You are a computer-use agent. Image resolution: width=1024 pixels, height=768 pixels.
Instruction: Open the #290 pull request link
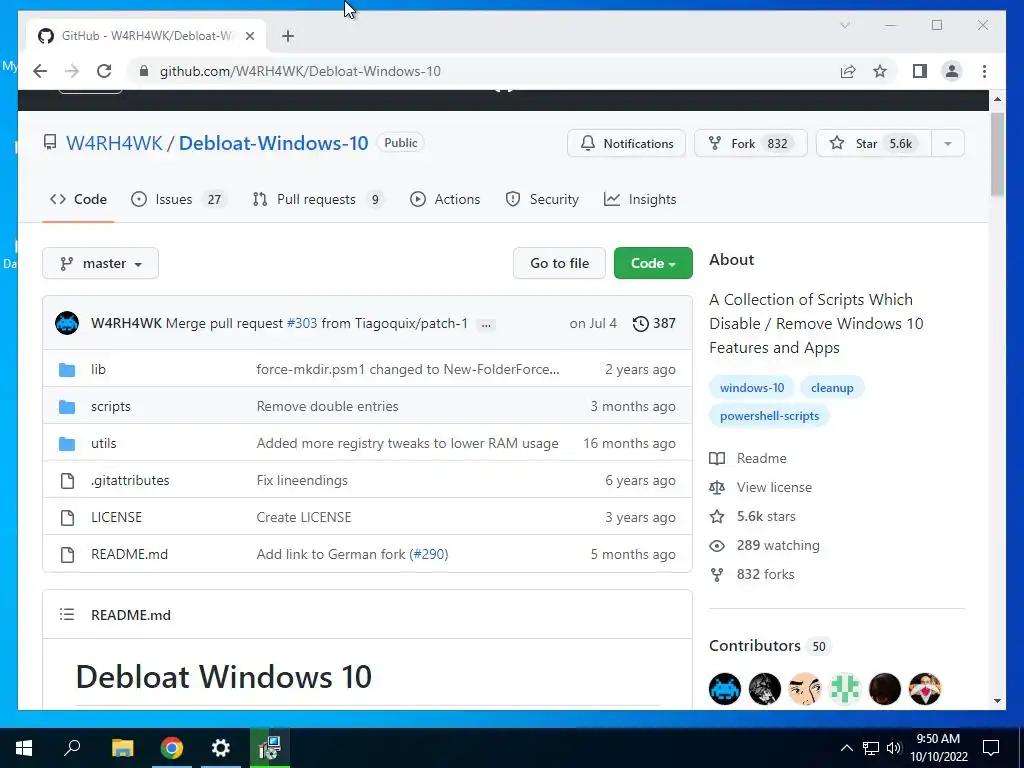tap(429, 554)
